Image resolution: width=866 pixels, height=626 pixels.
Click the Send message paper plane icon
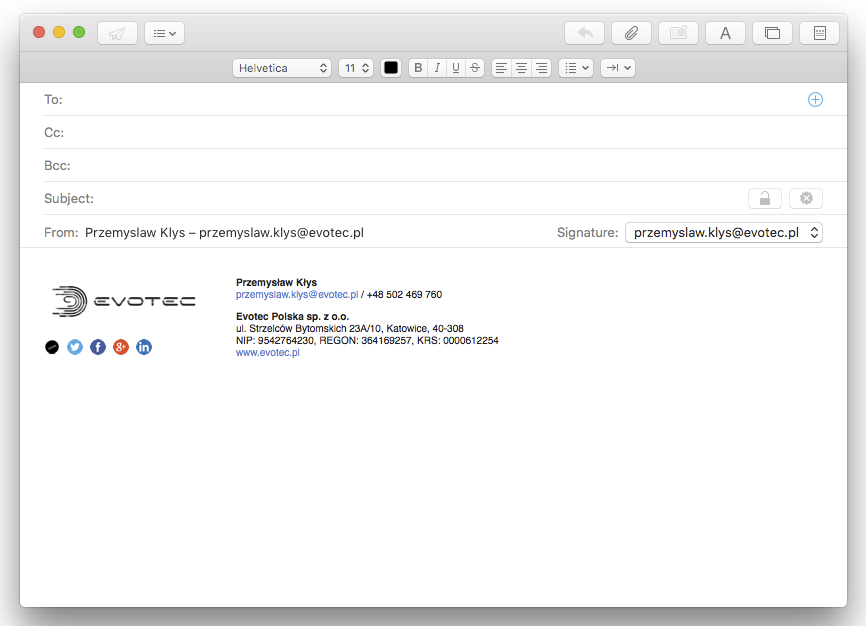coord(117,32)
